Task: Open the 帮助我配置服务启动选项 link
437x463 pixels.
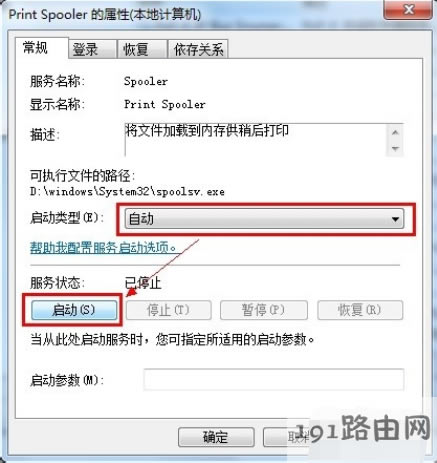Action: 103,248
